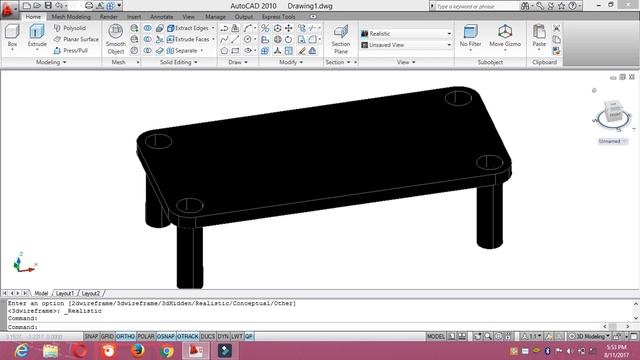Click the Cut scissors icon
640x360 pixels.
pos(556,28)
